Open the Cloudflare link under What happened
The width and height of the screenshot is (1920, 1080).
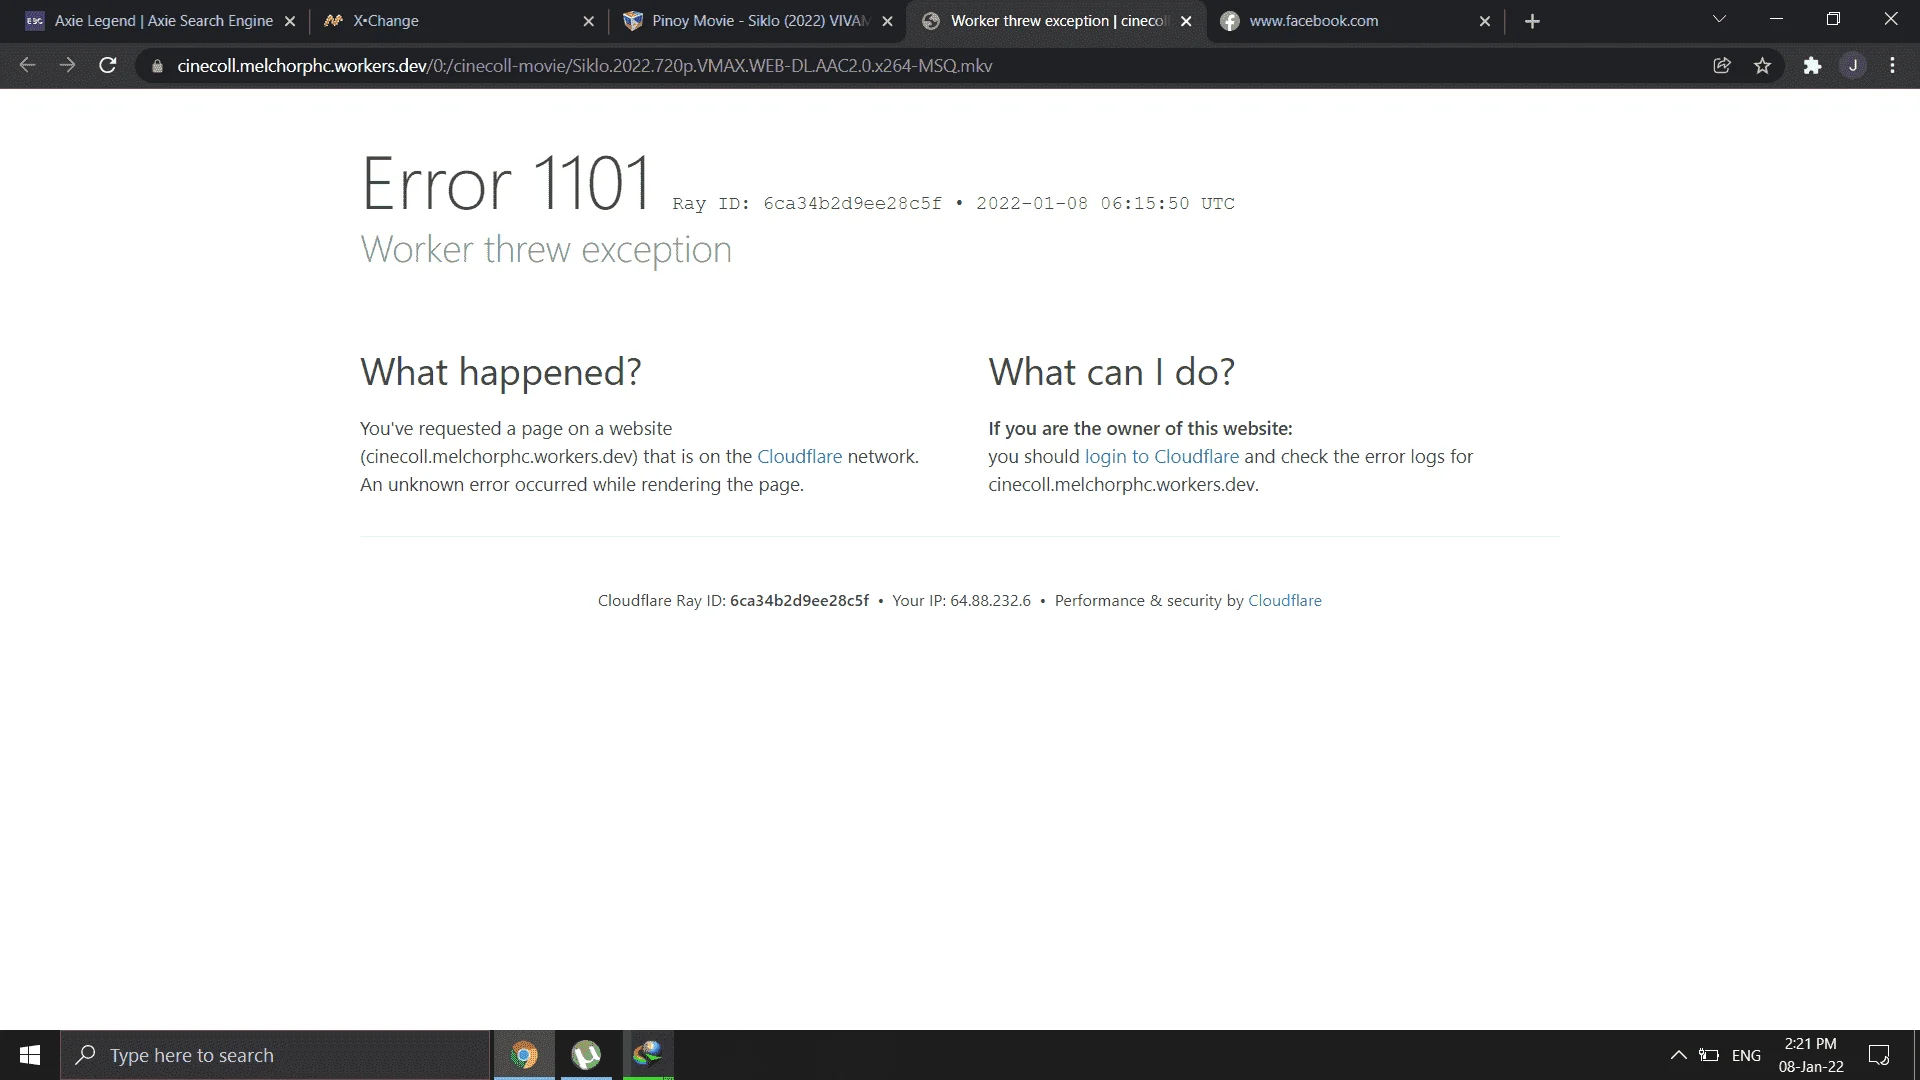pyautogui.click(x=799, y=457)
